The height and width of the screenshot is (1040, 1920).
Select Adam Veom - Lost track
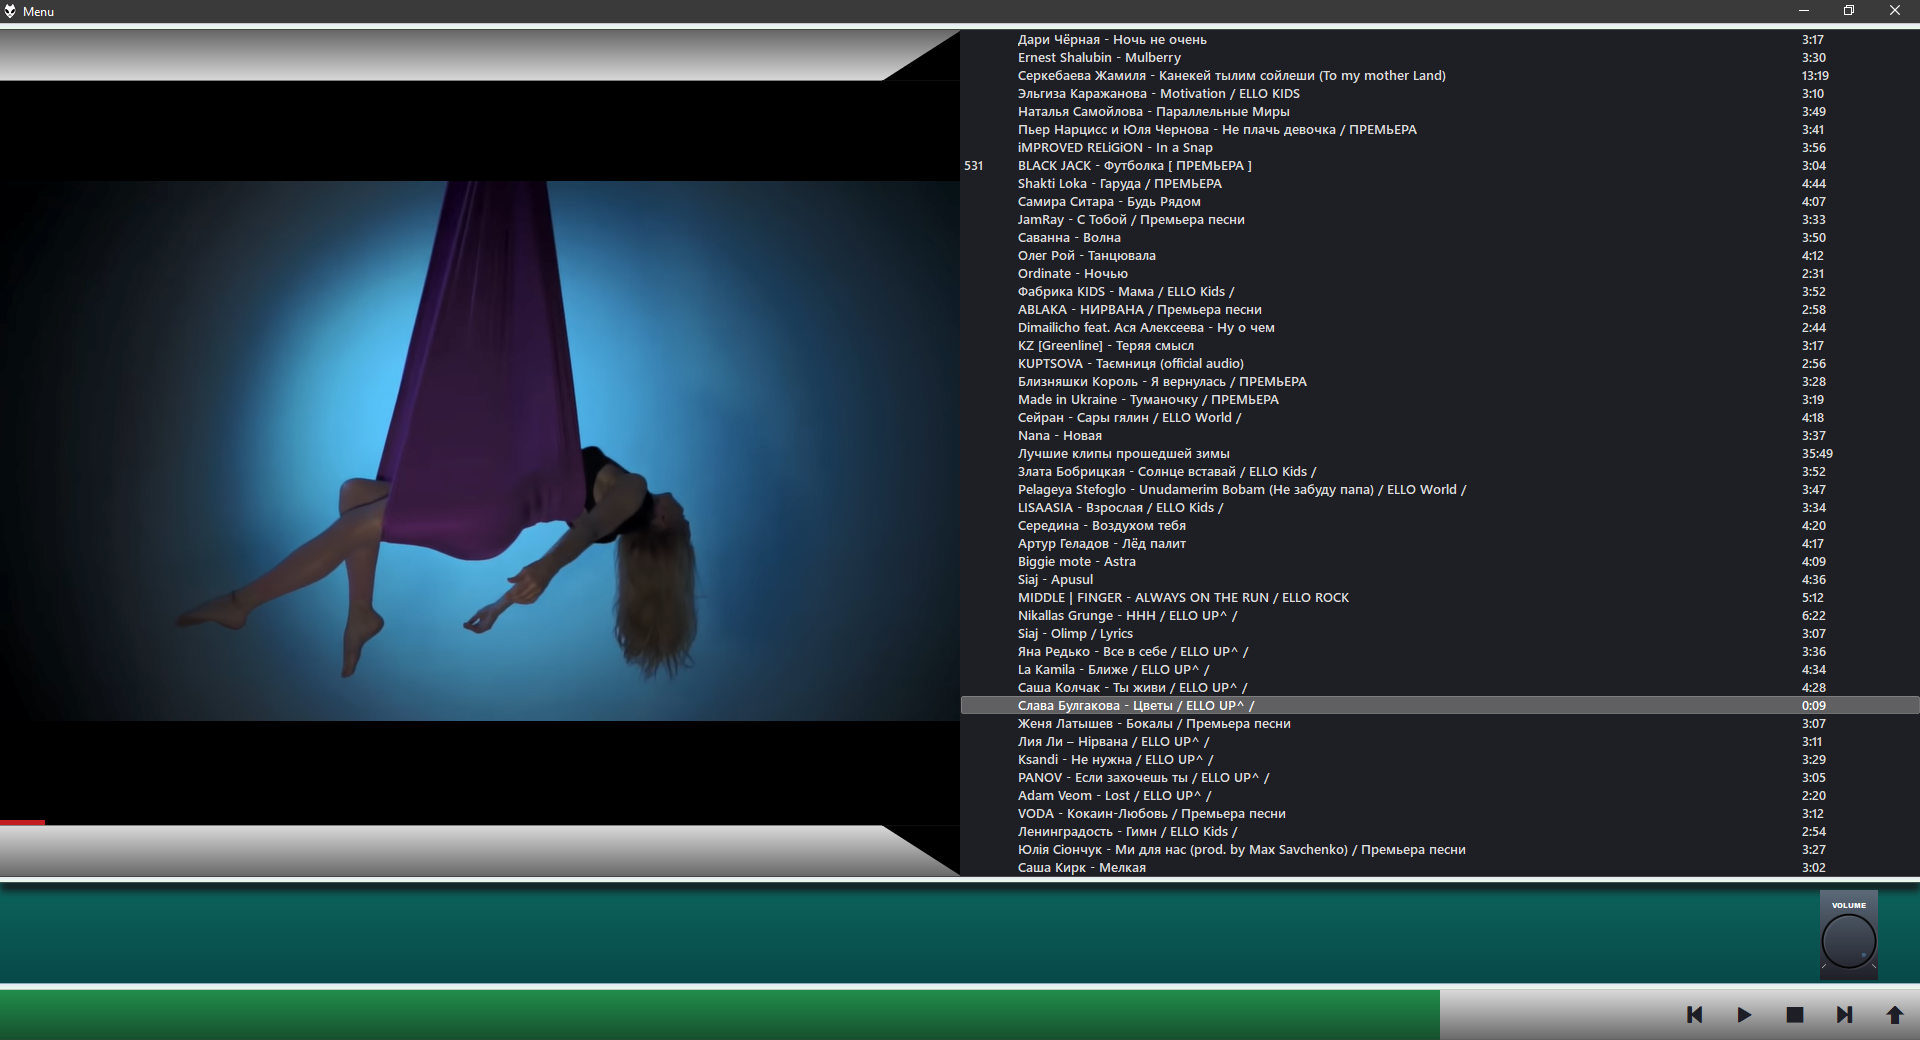click(1114, 796)
